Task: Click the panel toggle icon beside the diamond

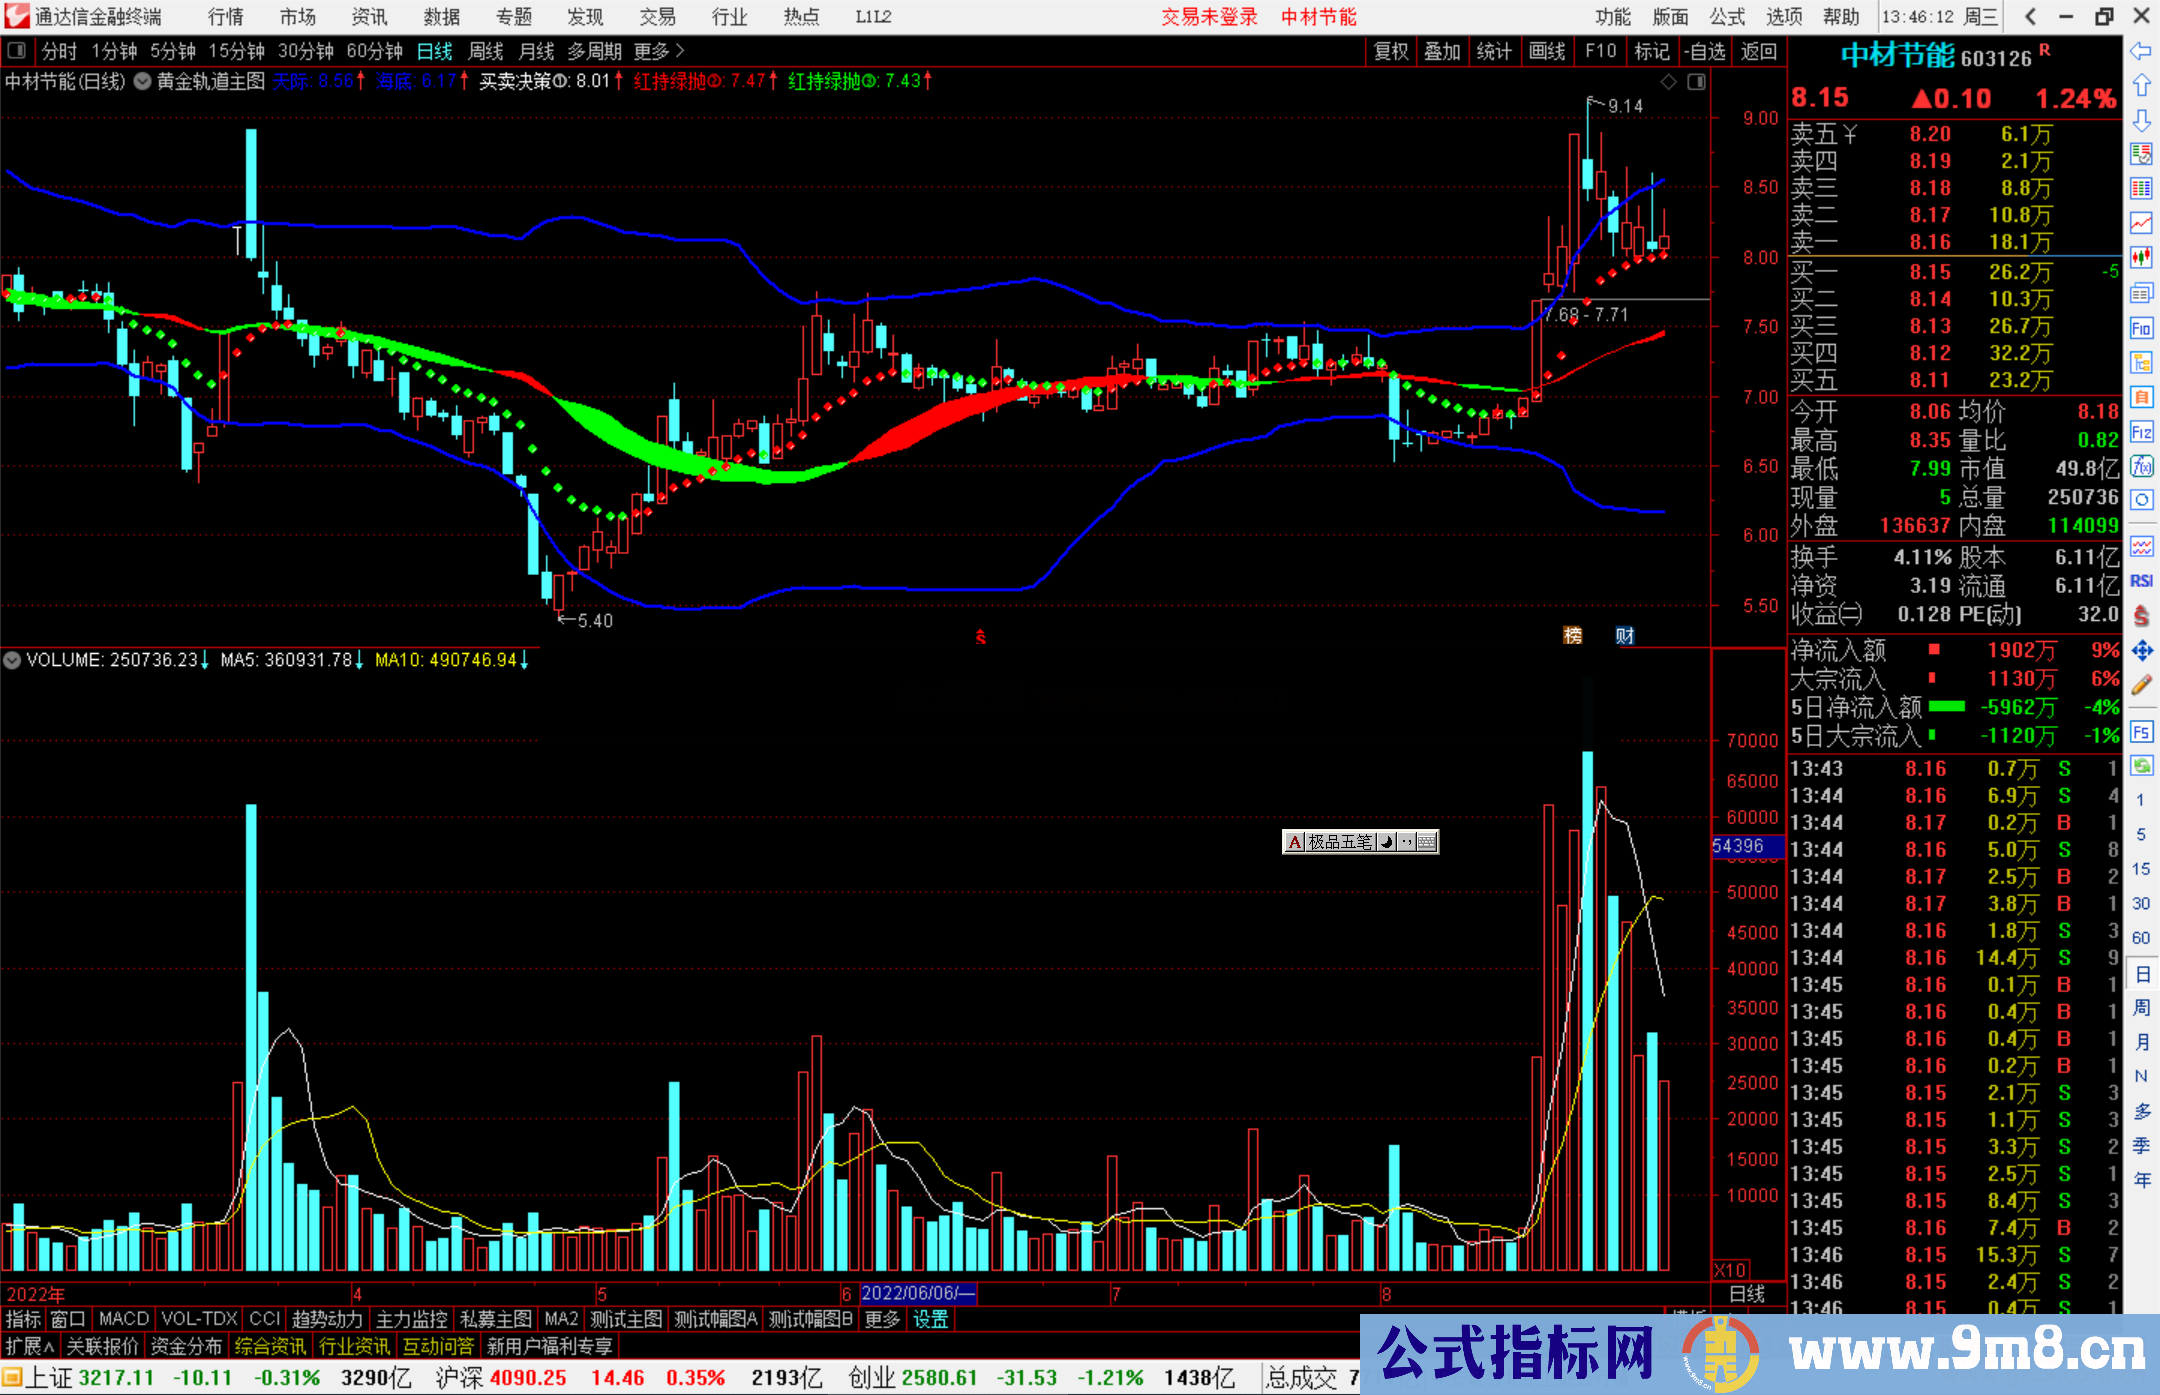Action: pos(1696,82)
